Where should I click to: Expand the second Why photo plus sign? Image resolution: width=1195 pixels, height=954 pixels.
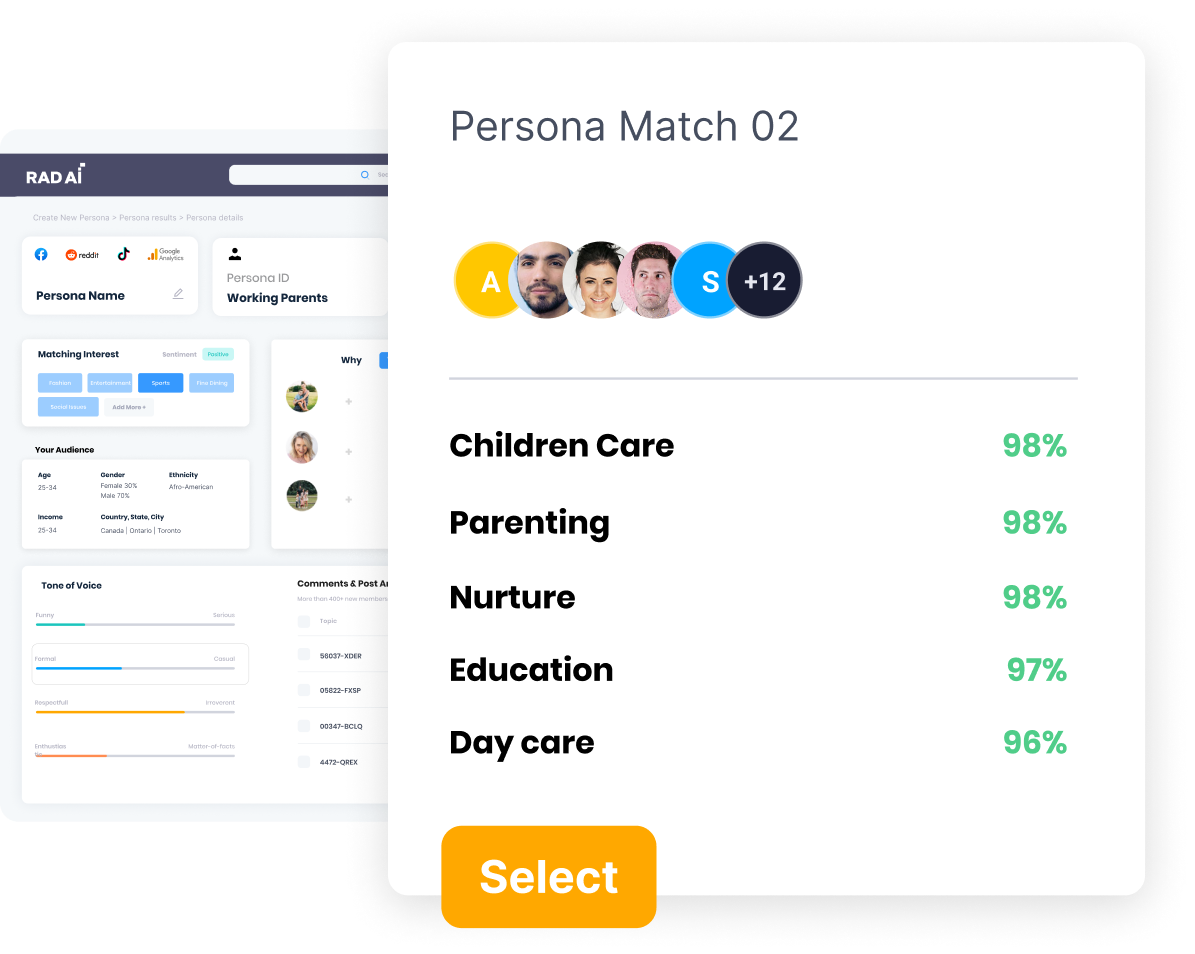(348, 452)
